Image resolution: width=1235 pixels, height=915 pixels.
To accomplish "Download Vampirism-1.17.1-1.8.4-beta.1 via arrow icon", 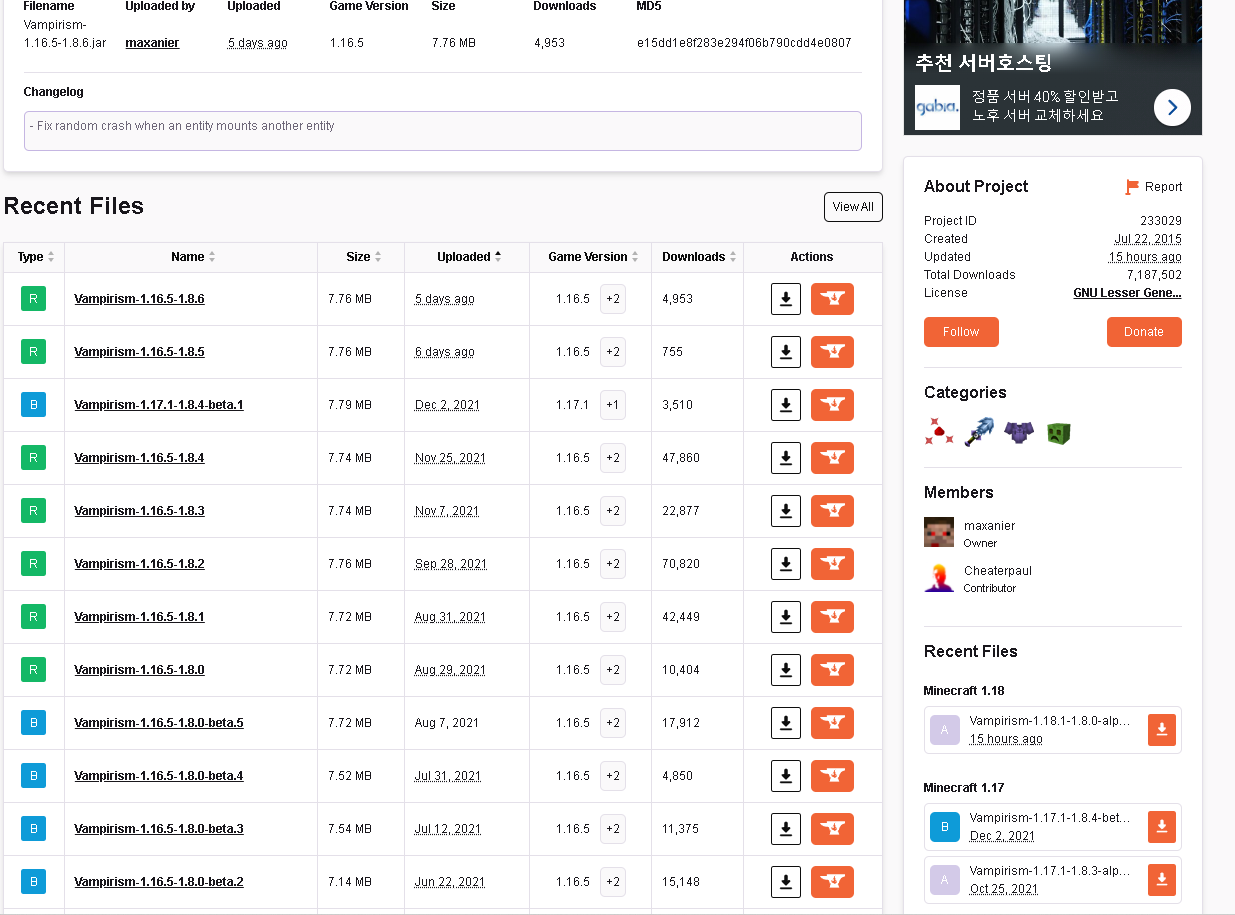I will tap(786, 405).
